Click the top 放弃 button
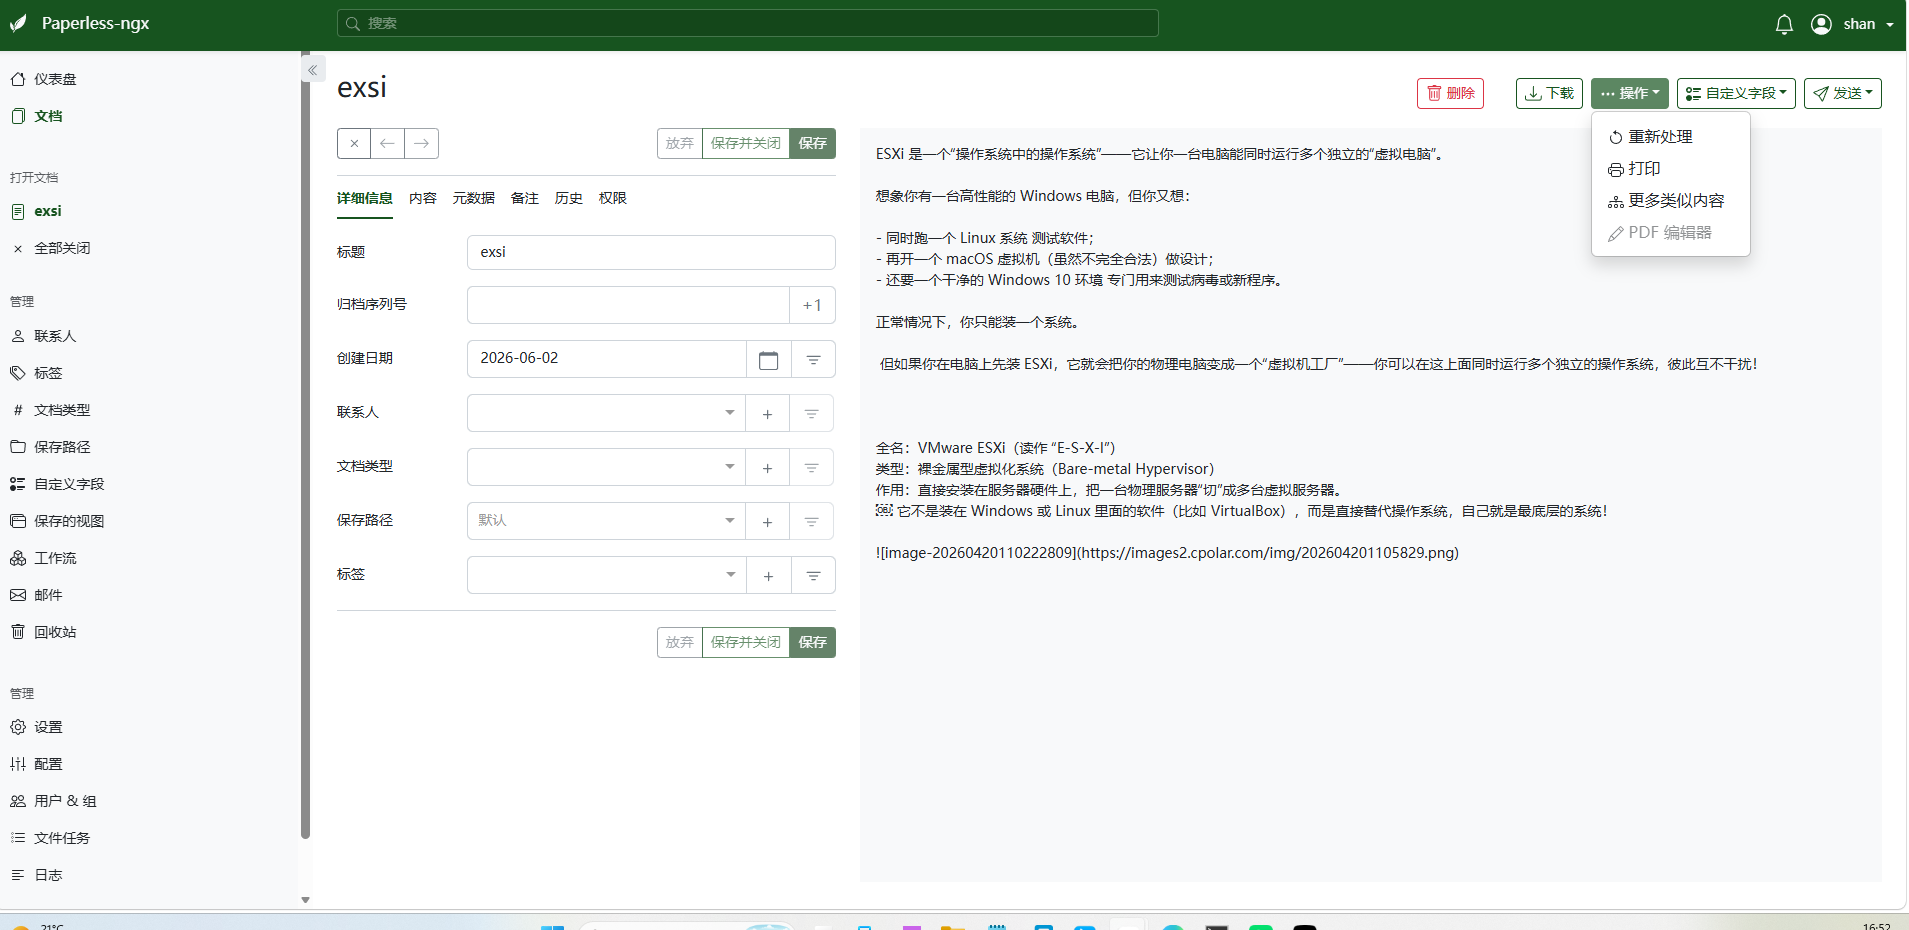The image size is (1909, 930). [680, 143]
